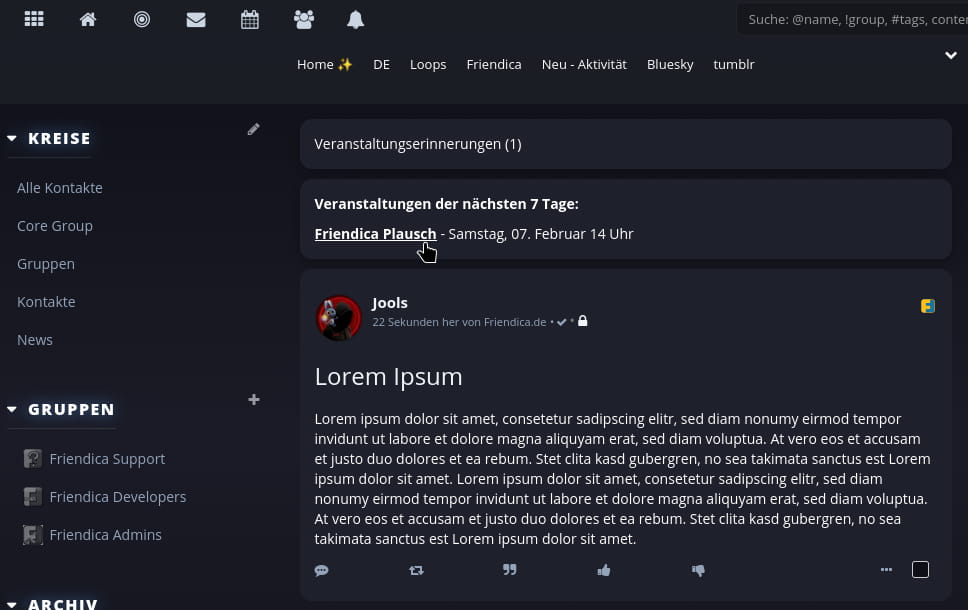Tick the post selection checkbox
This screenshot has height=610, width=968.
pos(920,570)
